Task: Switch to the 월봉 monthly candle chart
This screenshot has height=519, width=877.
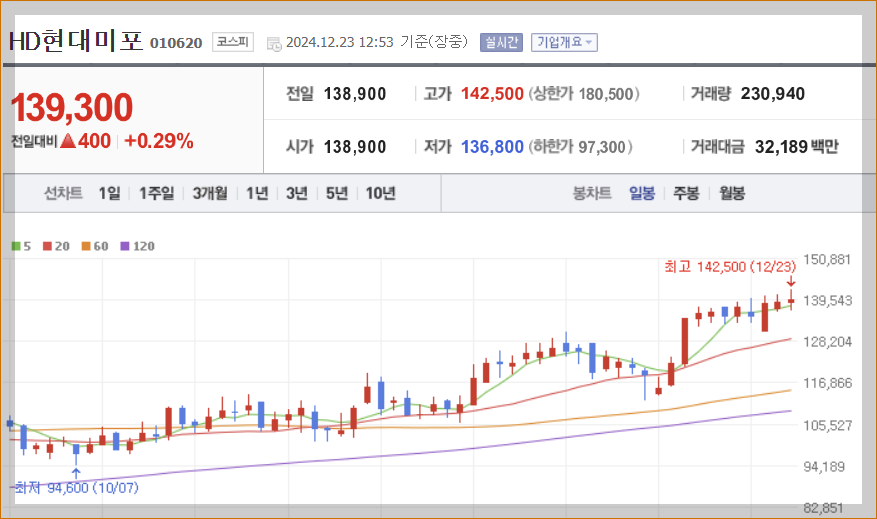Action: pyautogui.click(x=732, y=194)
